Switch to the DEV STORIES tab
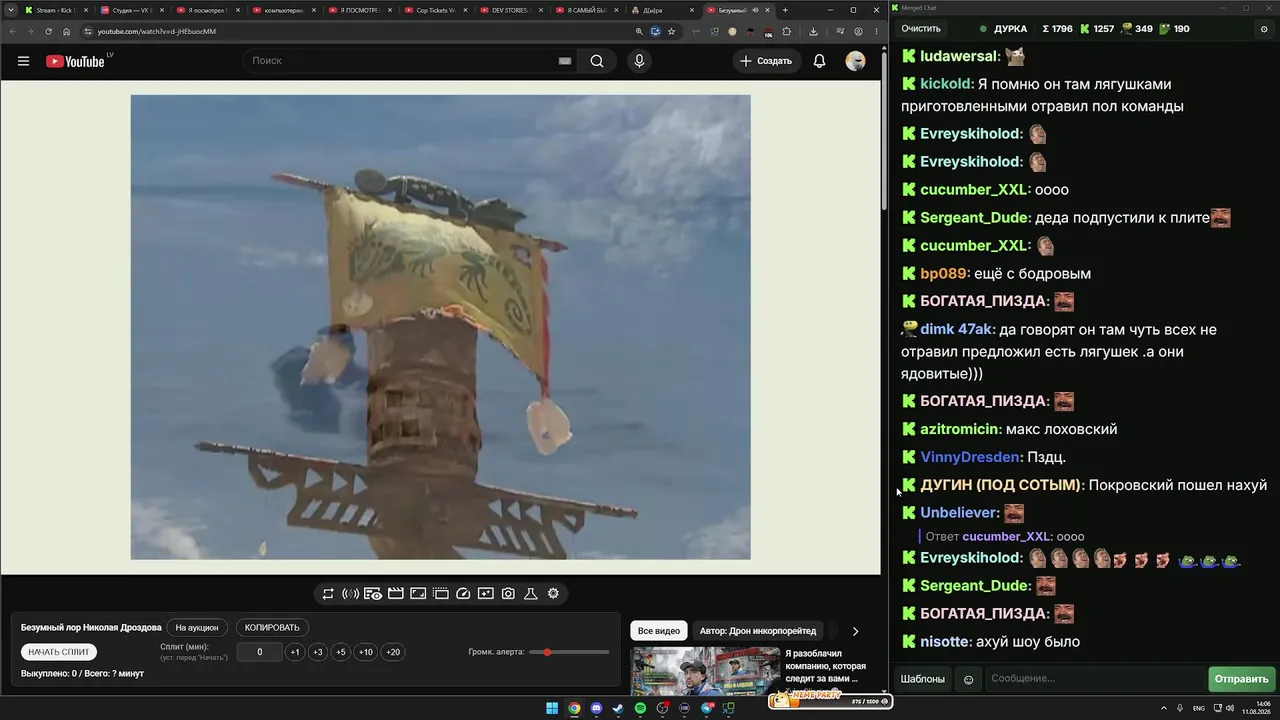 pos(511,10)
